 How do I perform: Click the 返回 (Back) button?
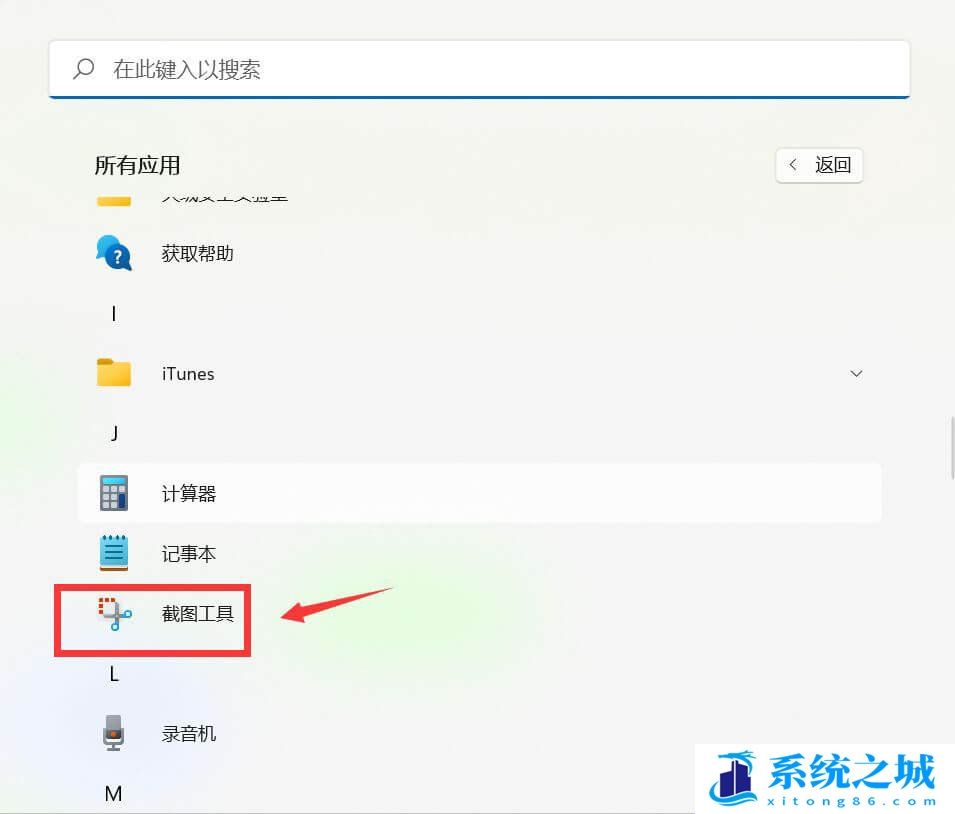click(x=819, y=165)
